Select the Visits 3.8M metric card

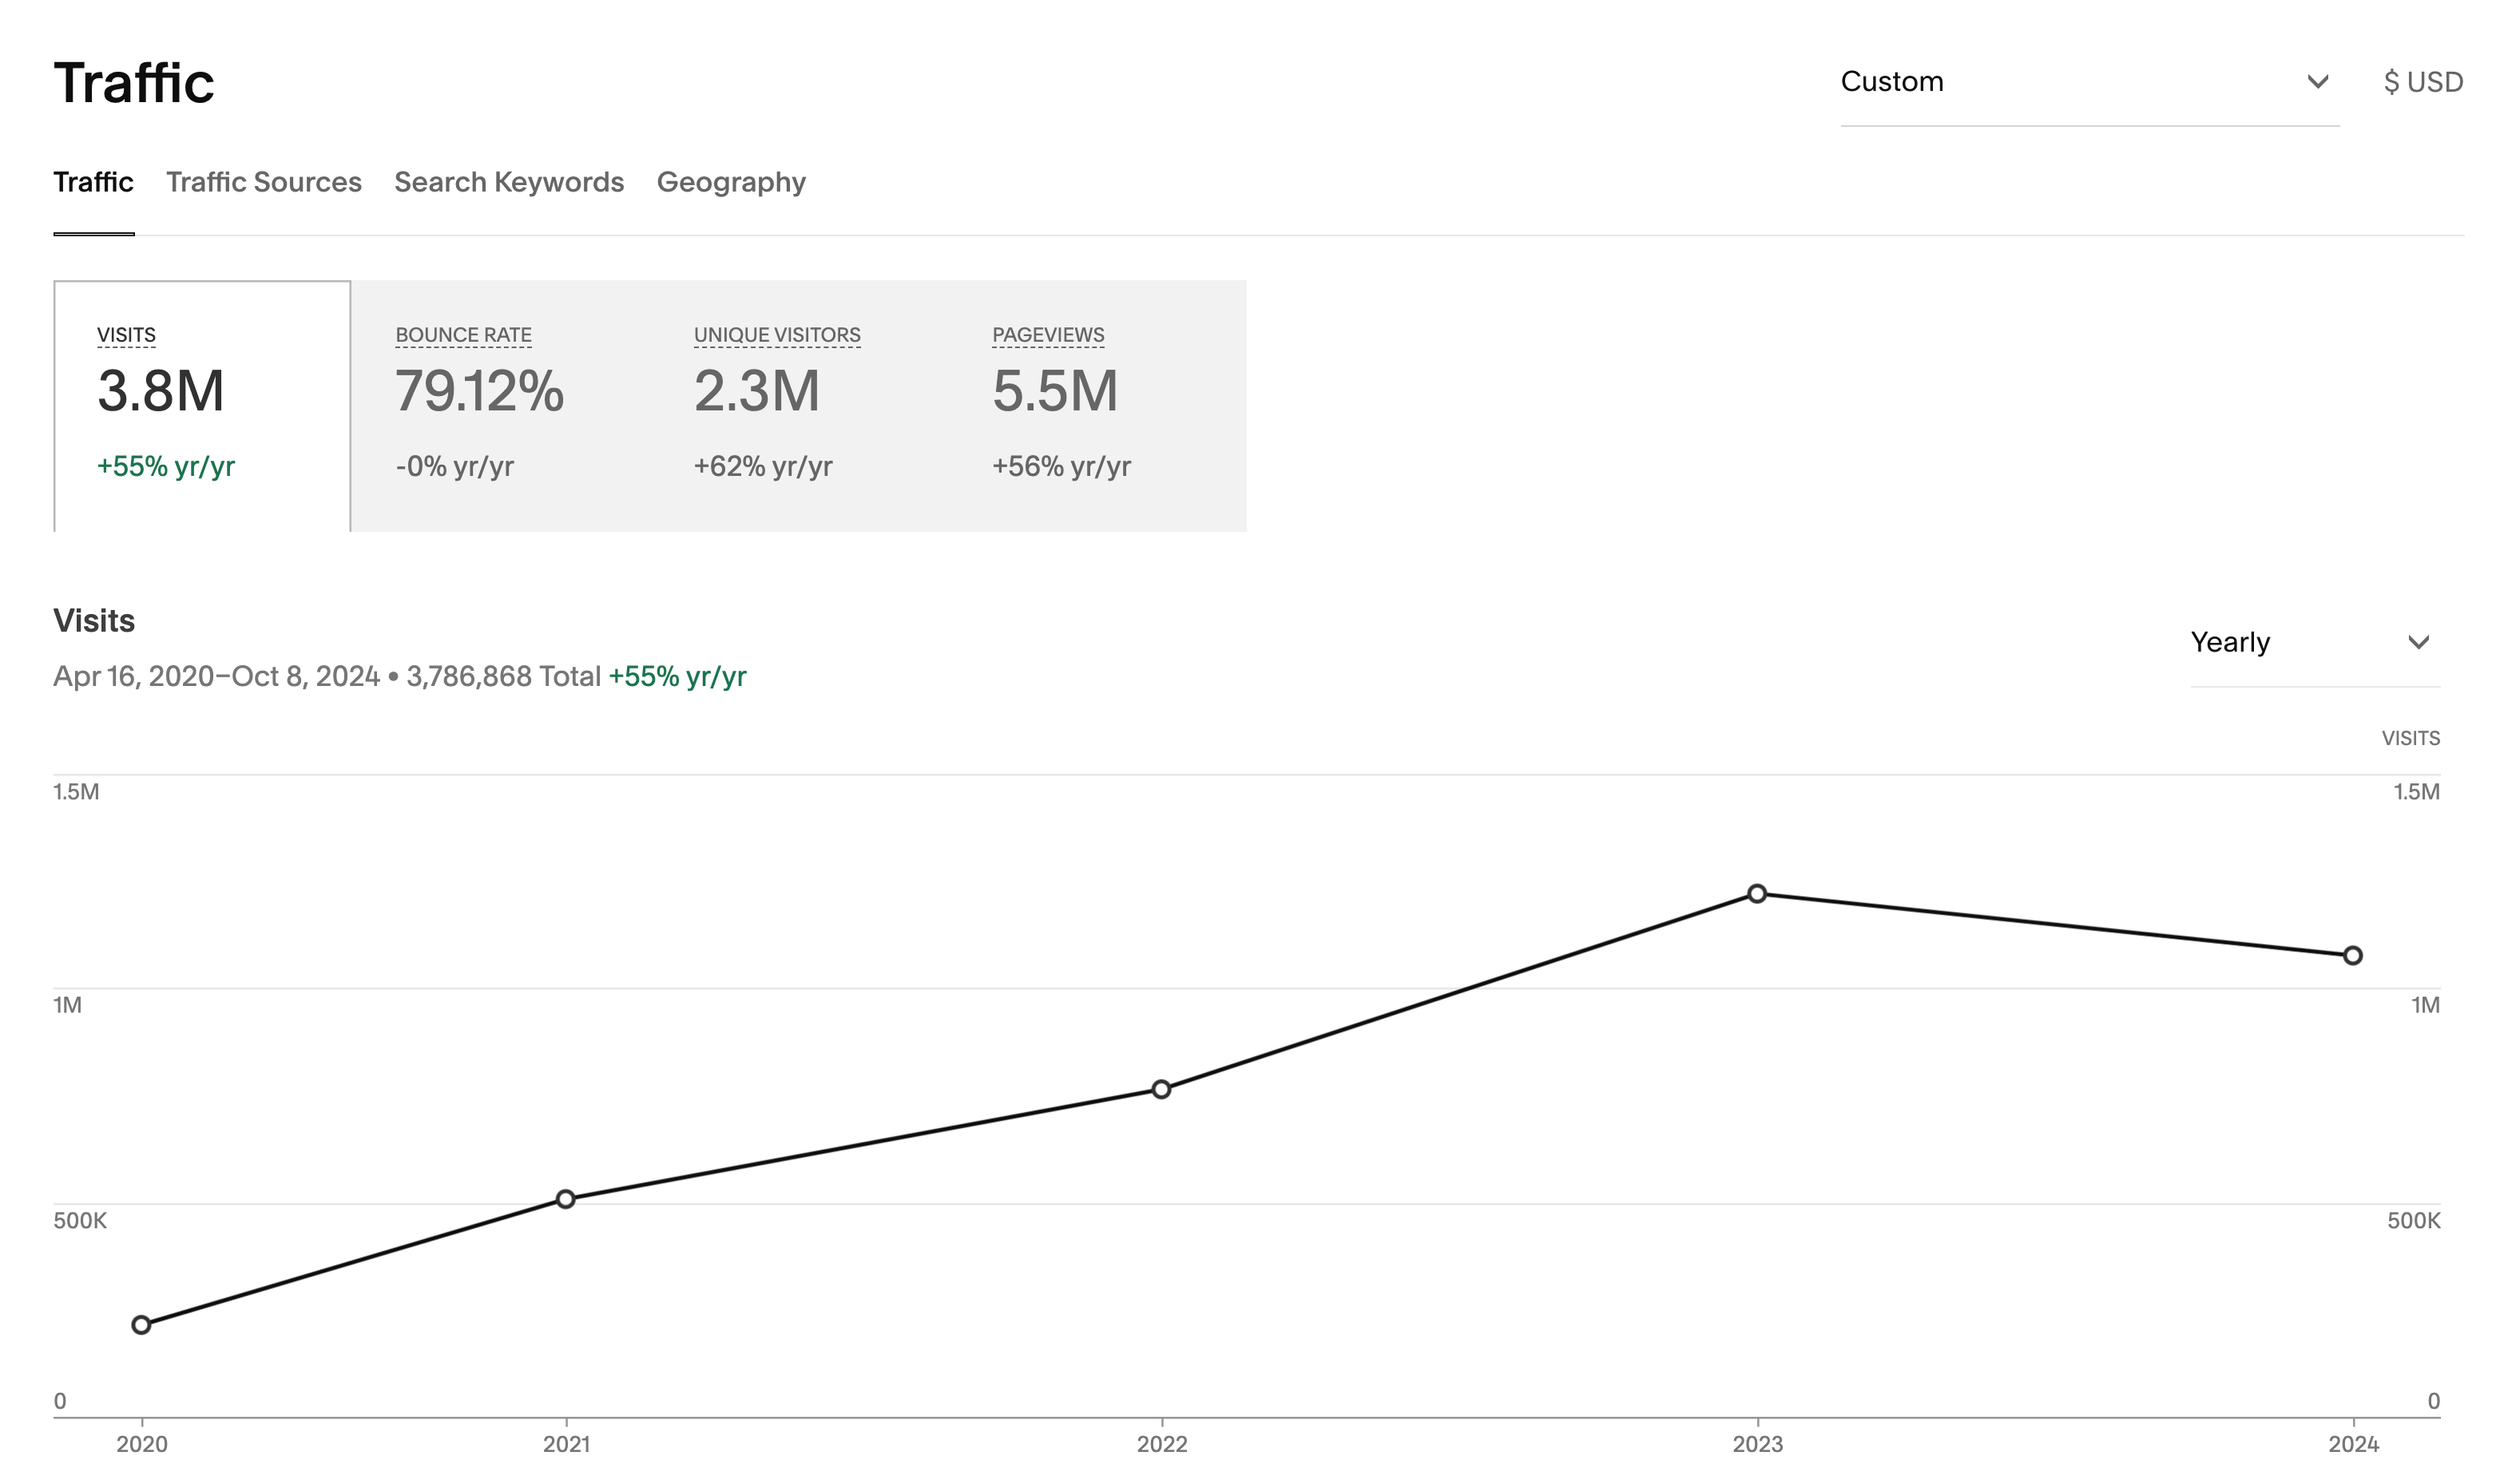202,406
